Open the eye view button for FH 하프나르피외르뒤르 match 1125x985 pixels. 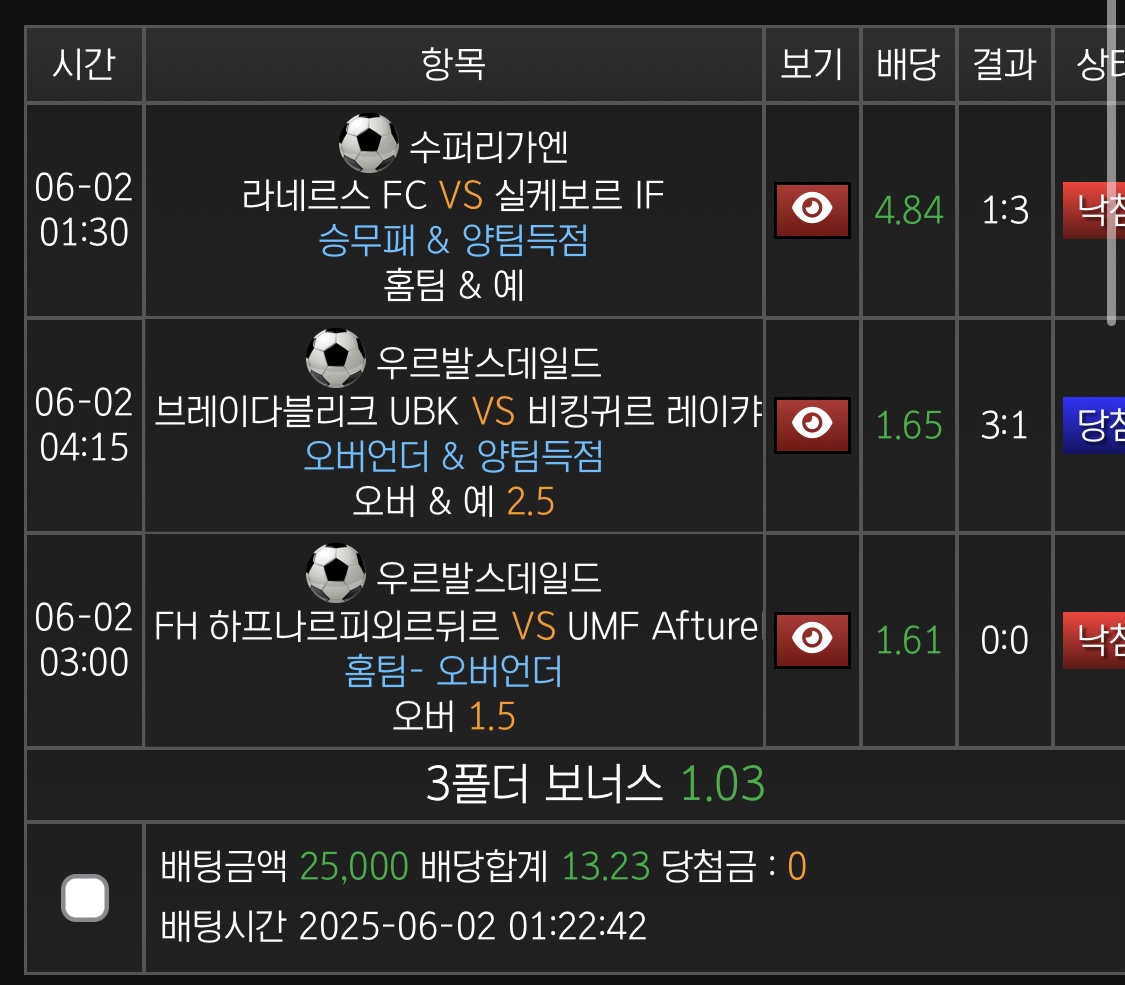[812, 640]
